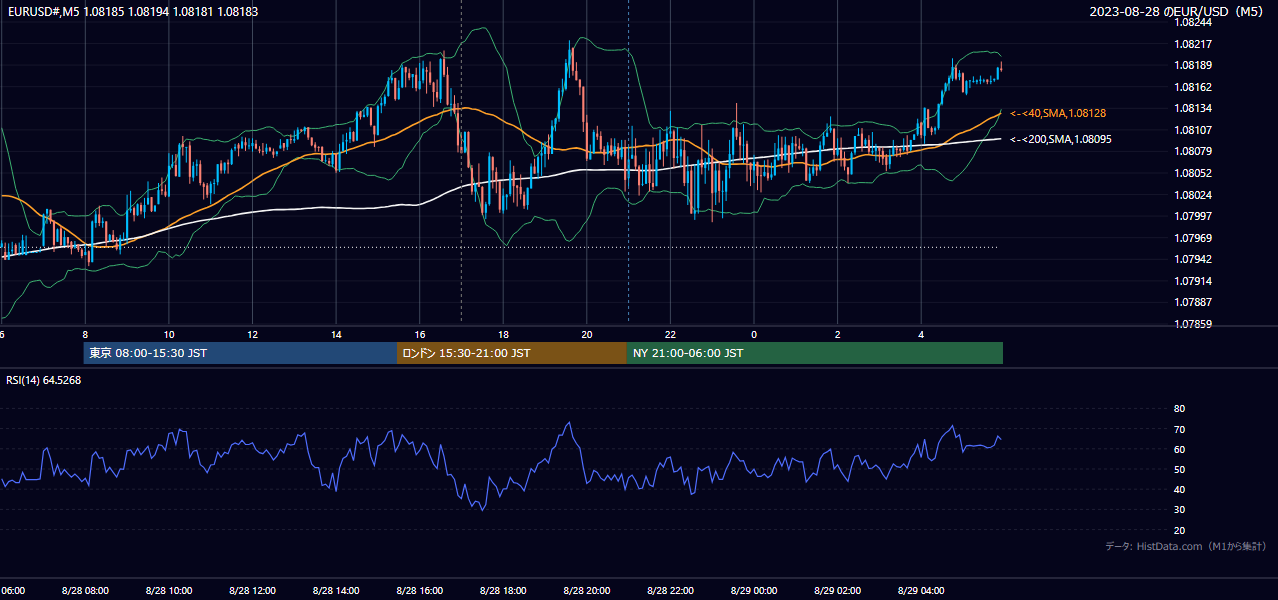Click hour tick '12' under the price chart

(252, 335)
